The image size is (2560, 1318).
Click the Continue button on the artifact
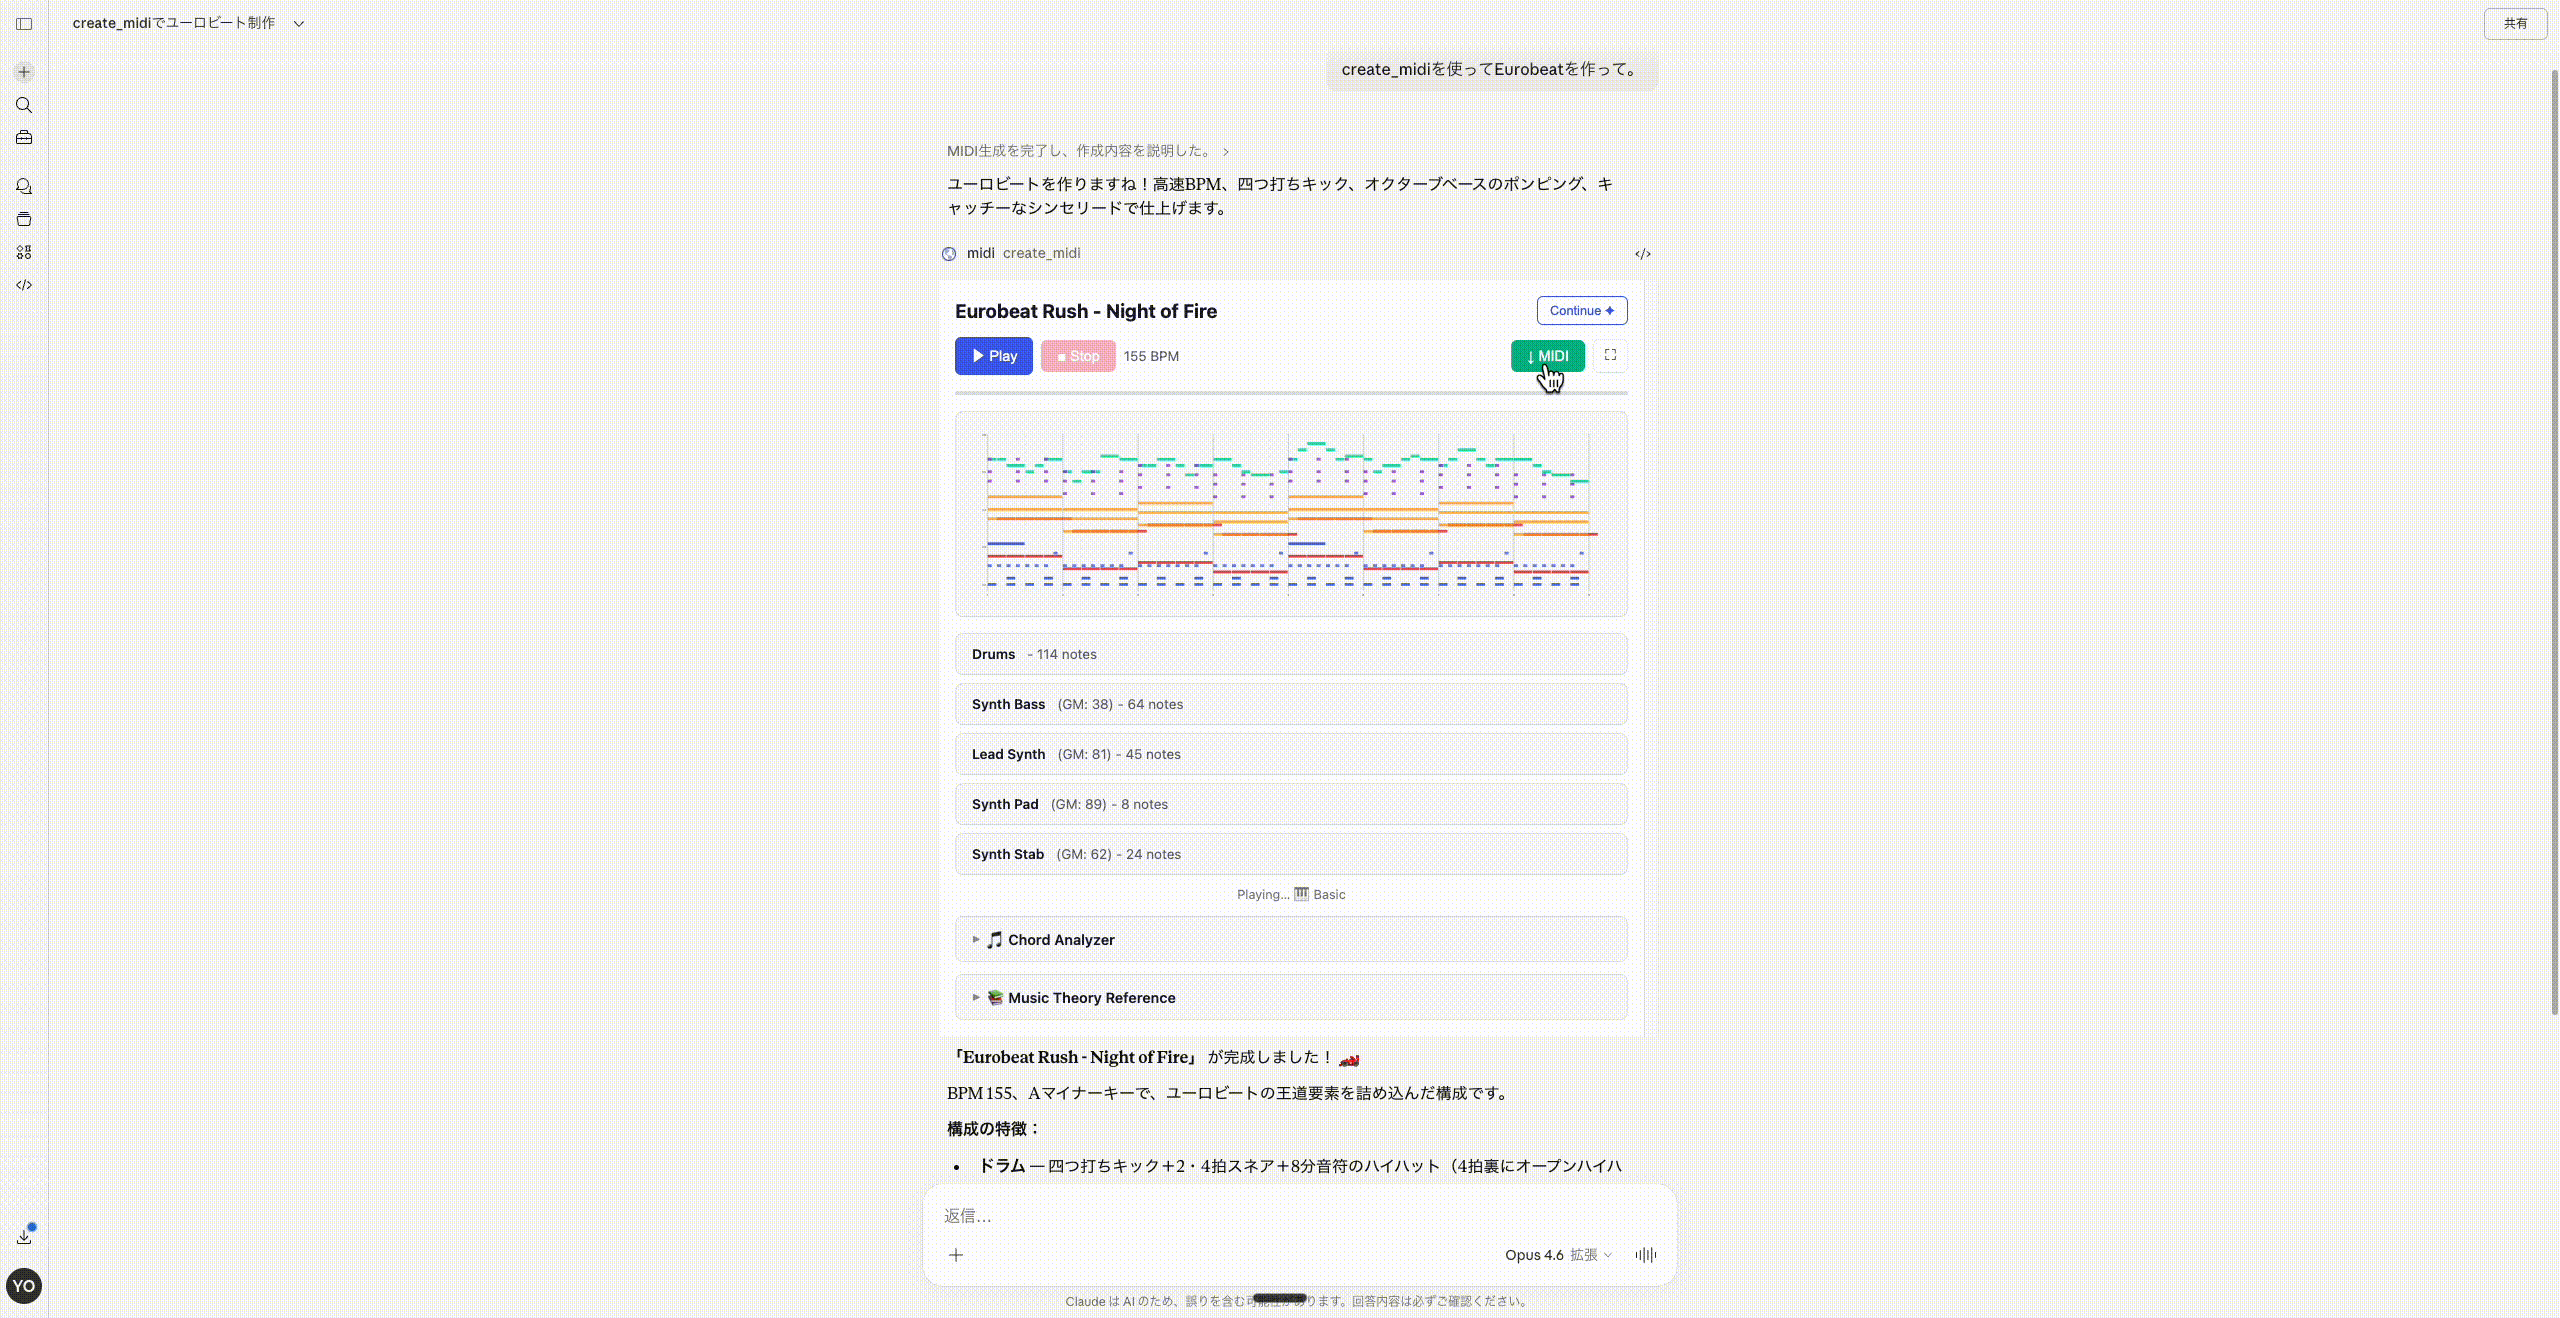pos(1580,310)
